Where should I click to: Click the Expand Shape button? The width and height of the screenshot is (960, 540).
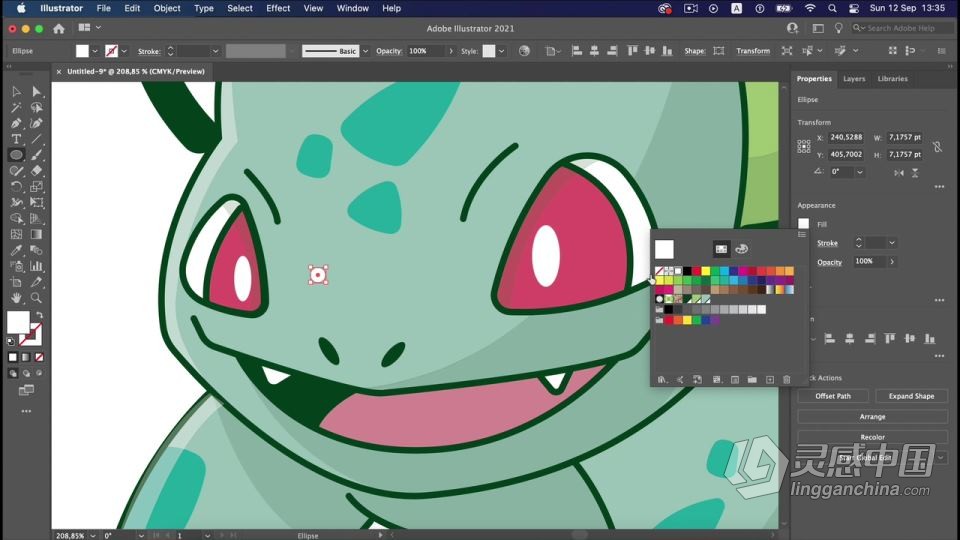[x=911, y=396]
